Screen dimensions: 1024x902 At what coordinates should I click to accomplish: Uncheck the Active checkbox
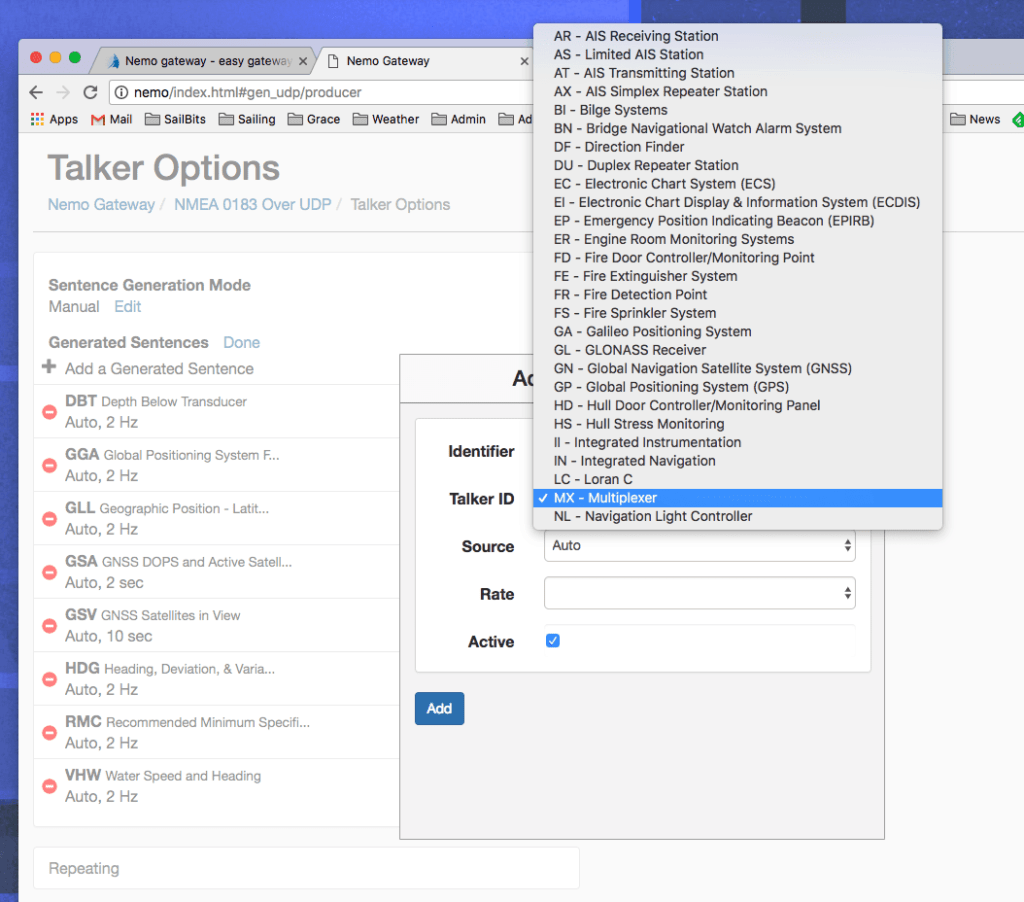[x=552, y=641]
